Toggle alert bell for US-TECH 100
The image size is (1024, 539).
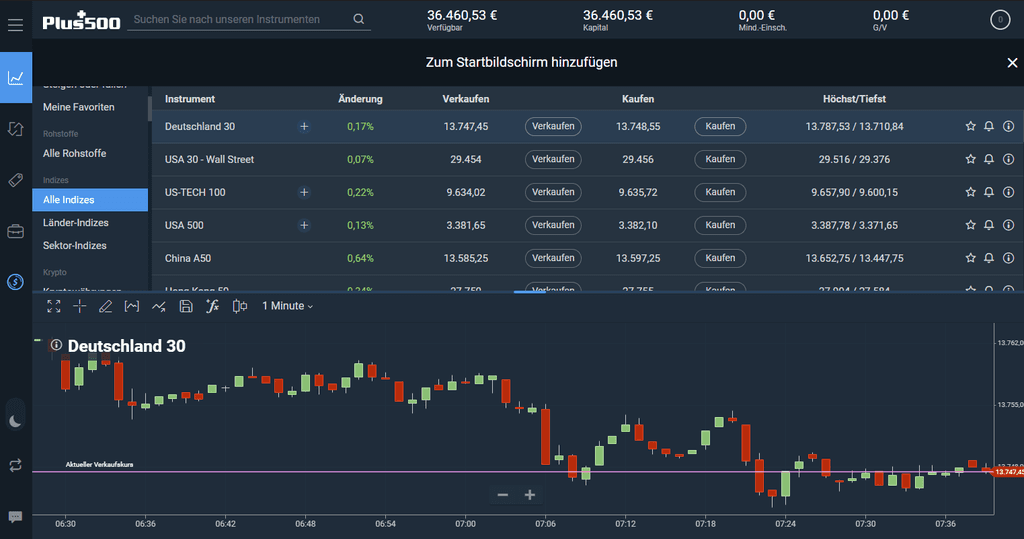(x=989, y=192)
